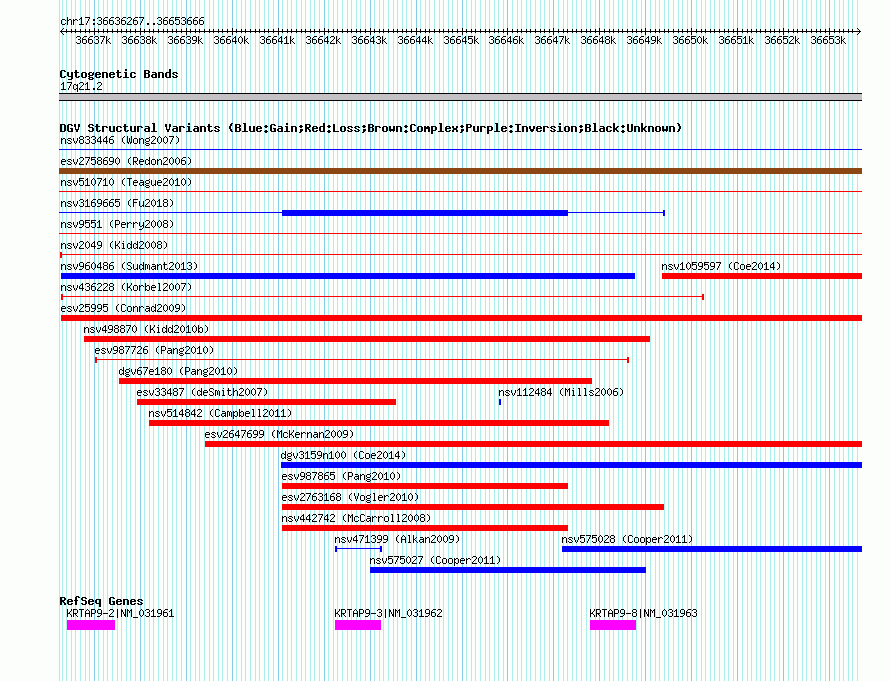Select nsv2049 (Kidd2008) variant label

click(114, 245)
